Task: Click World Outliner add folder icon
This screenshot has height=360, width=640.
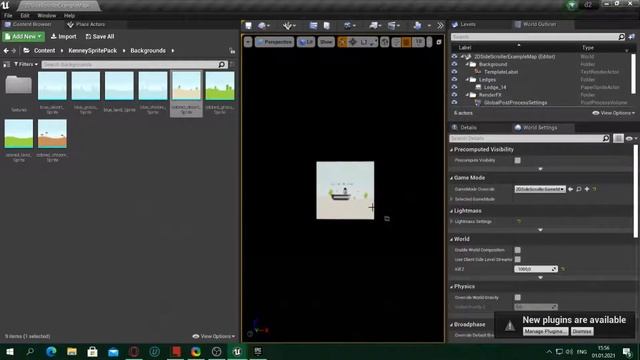Action: coord(631,37)
